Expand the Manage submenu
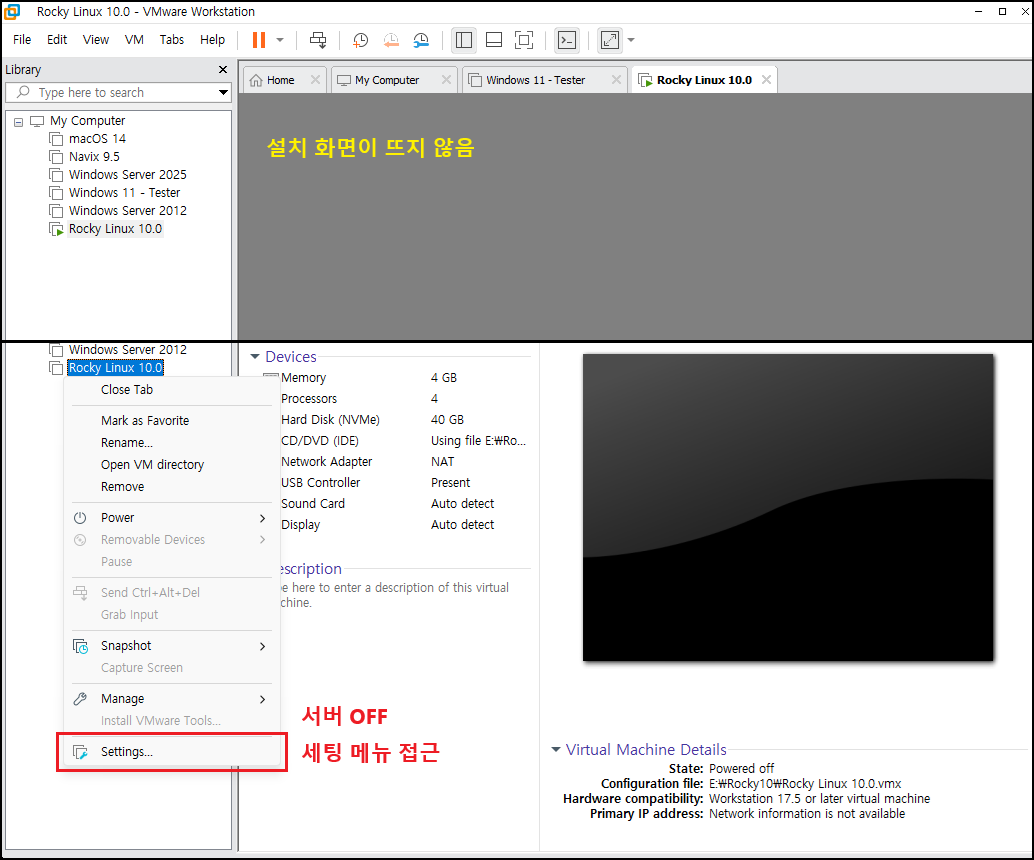Image resolution: width=1034 pixels, height=860 pixels. [171, 699]
